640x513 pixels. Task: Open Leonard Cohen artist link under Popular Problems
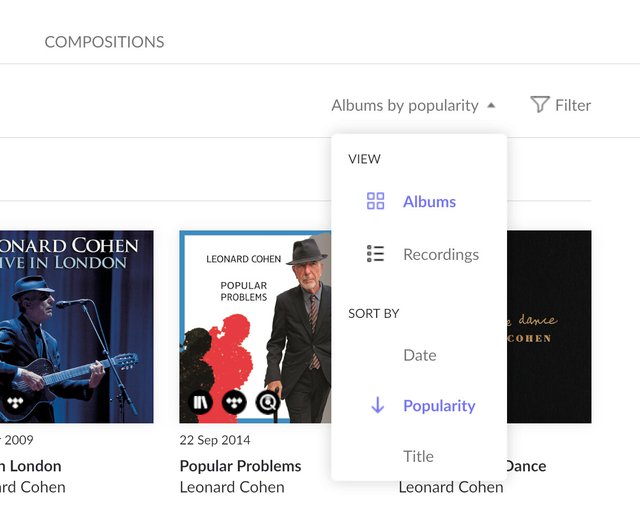click(x=232, y=487)
